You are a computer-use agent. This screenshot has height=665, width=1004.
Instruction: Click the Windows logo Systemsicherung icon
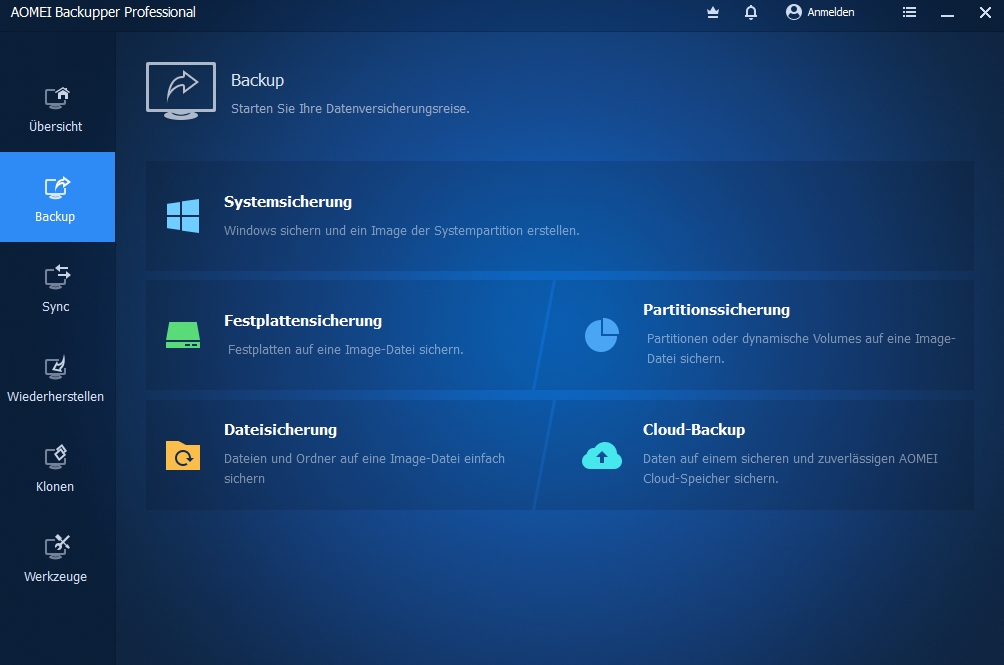click(x=183, y=216)
